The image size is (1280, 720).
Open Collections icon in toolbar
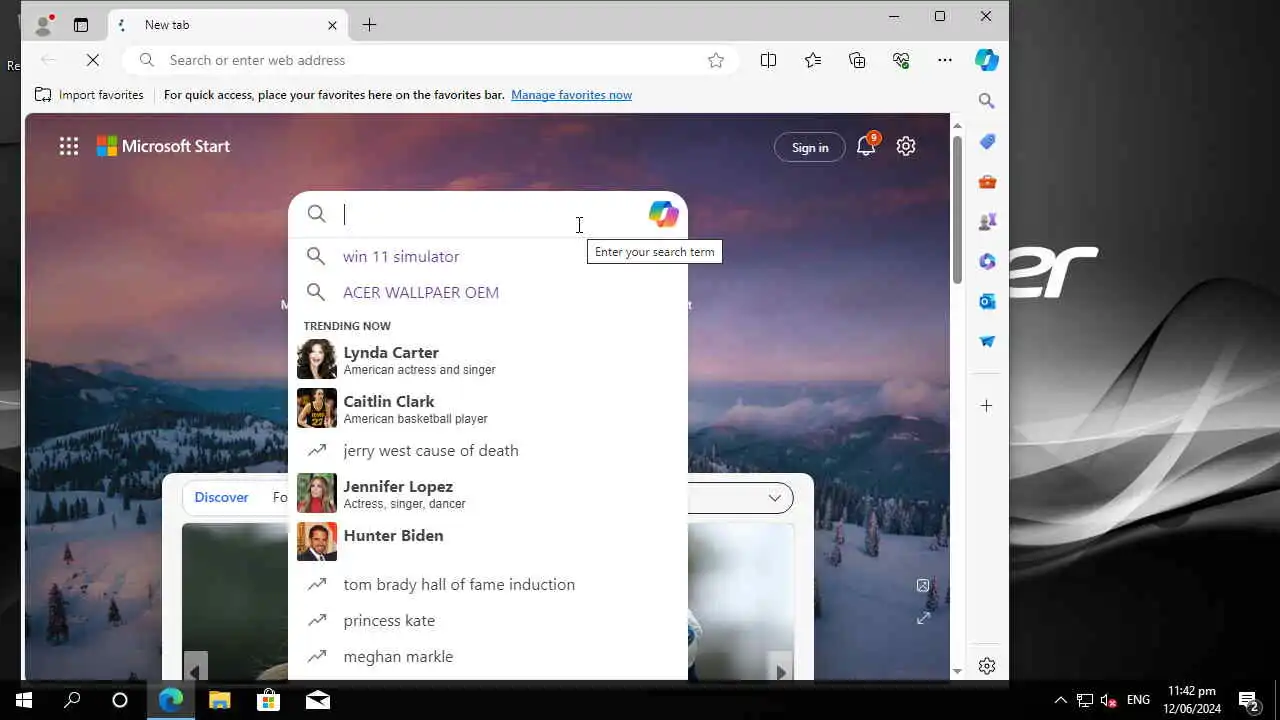(857, 60)
